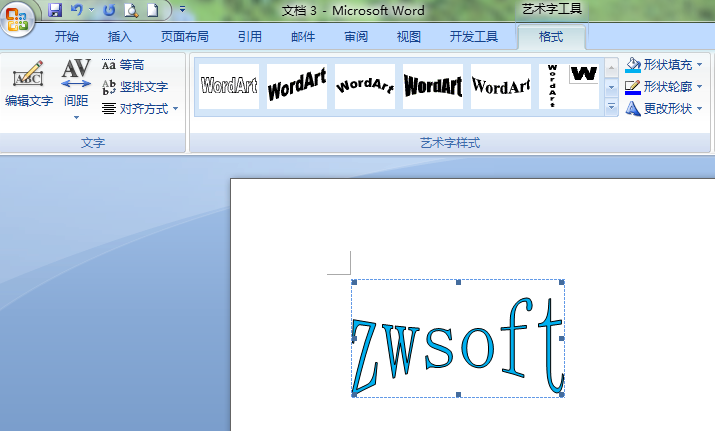The width and height of the screenshot is (715, 431).
Task: Undo the last action
Action: point(76,10)
